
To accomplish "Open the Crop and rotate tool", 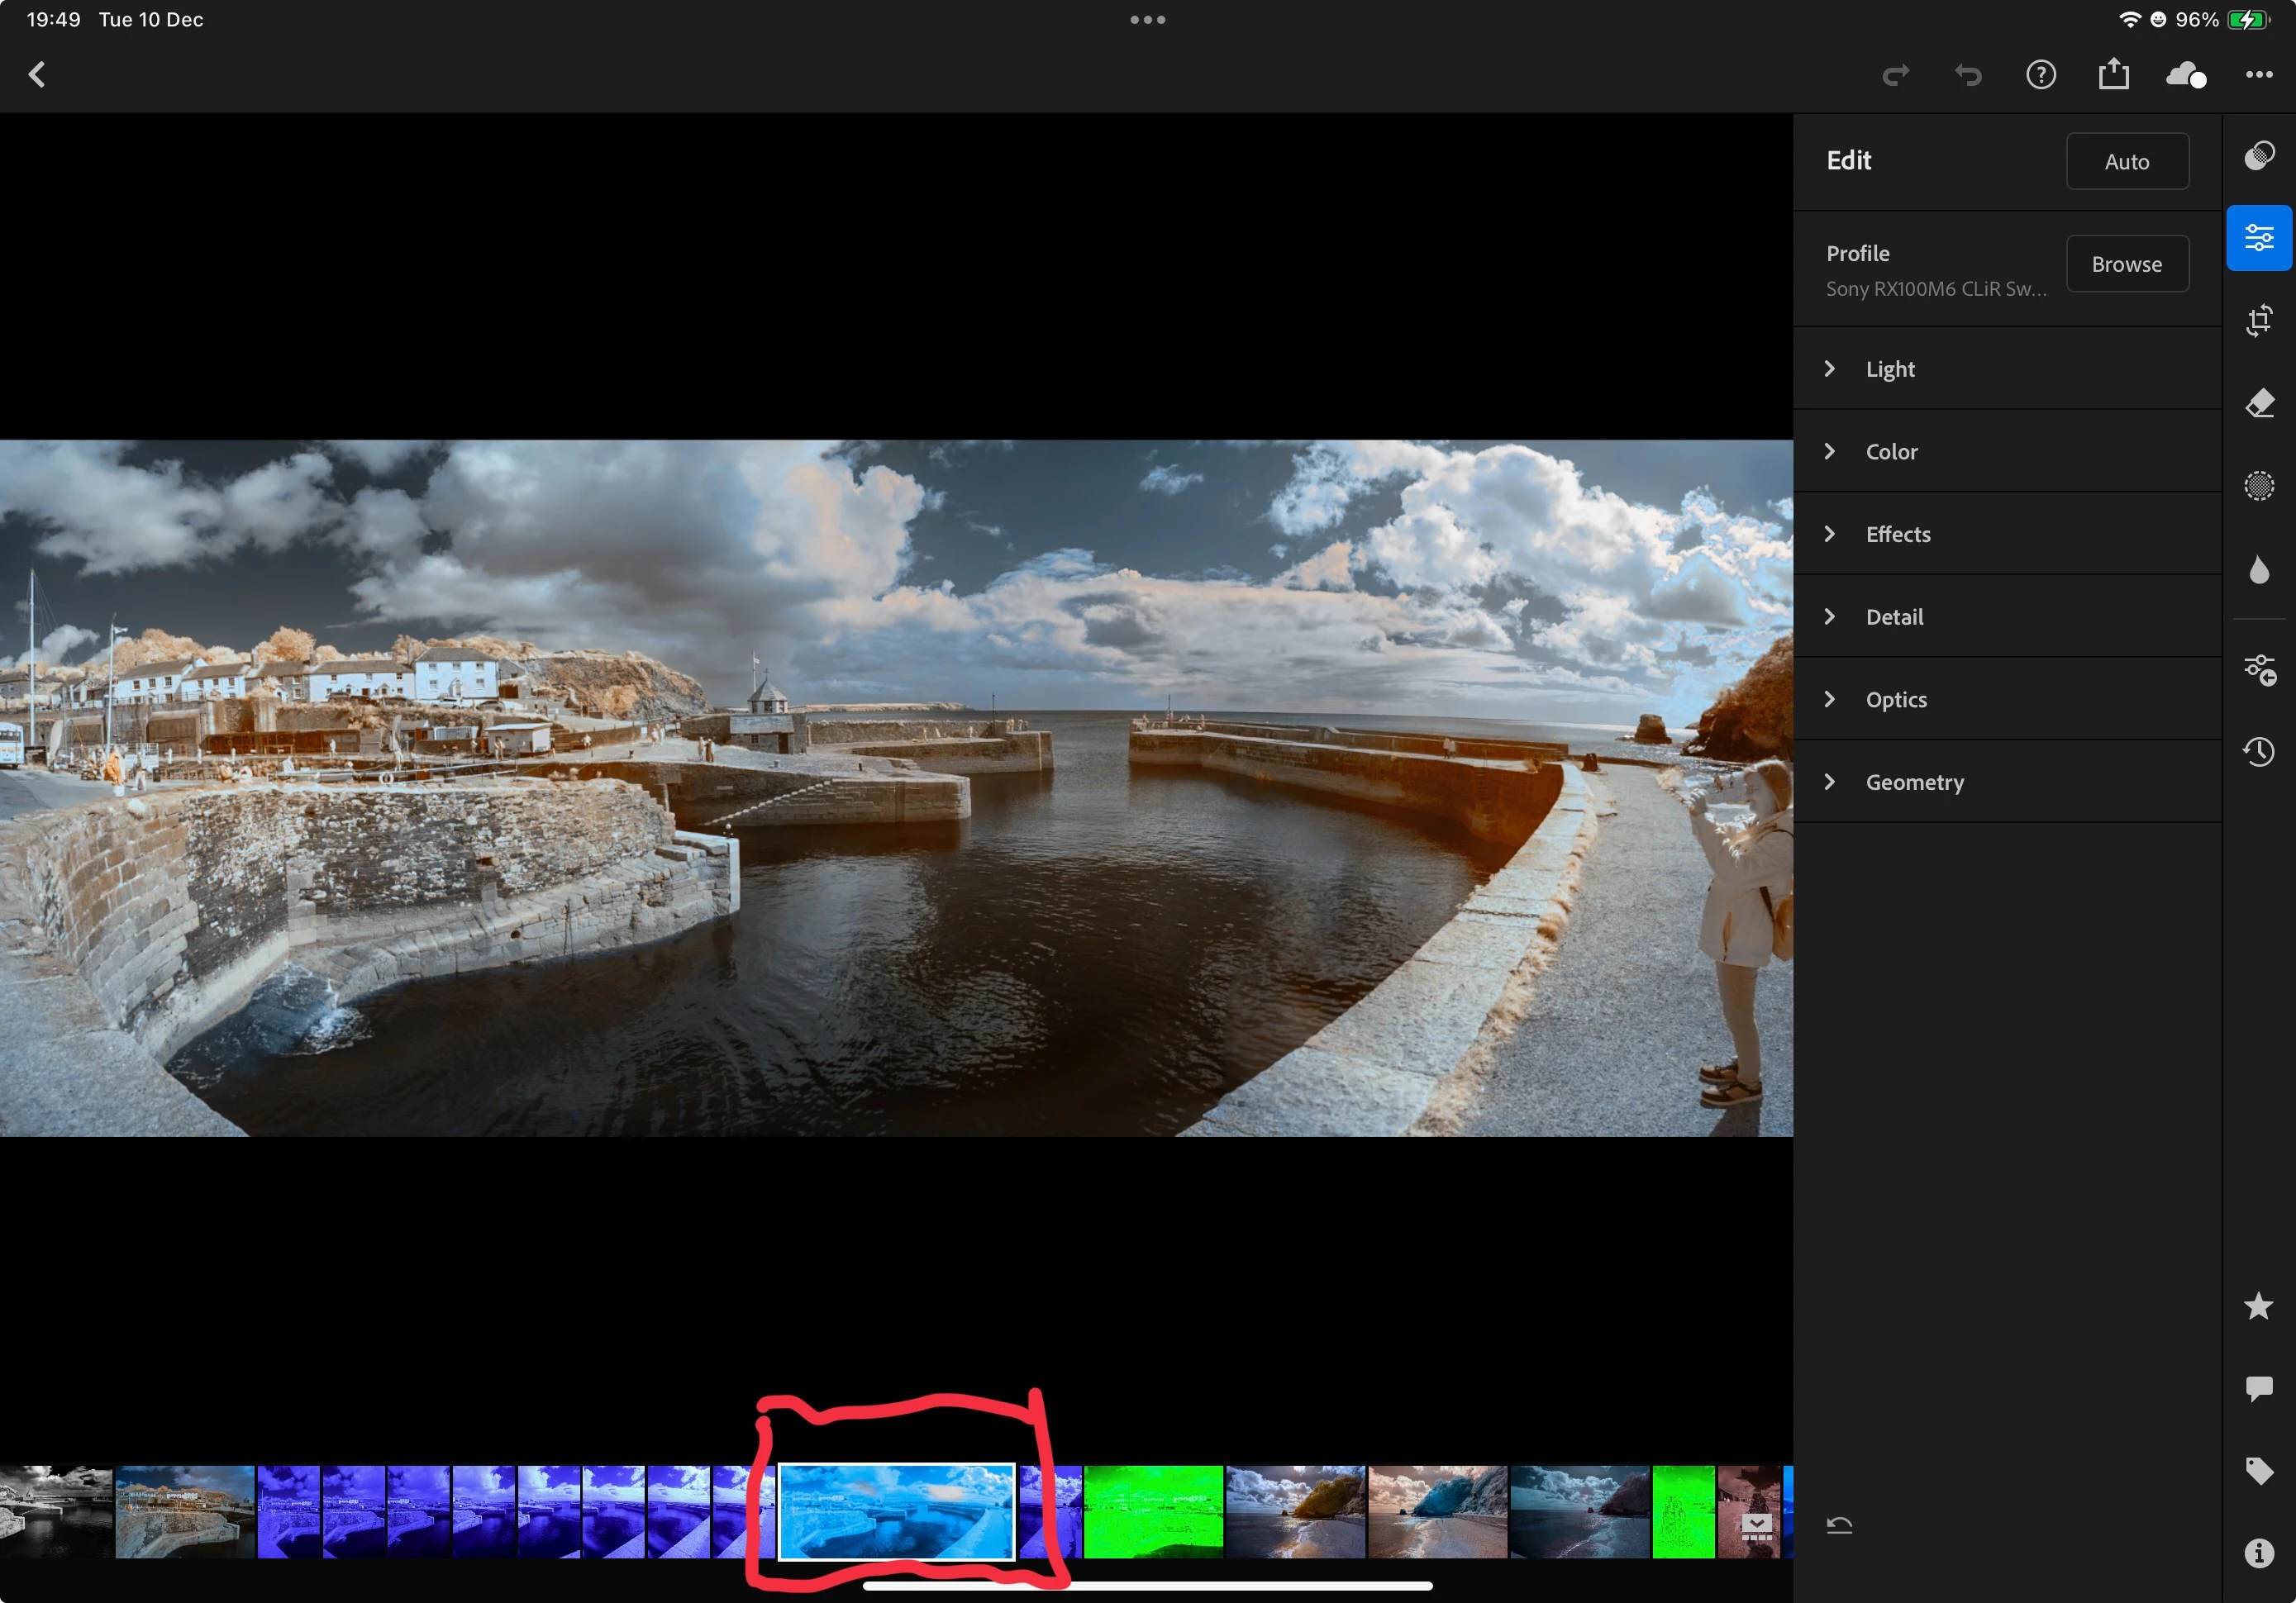I will 2258,320.
